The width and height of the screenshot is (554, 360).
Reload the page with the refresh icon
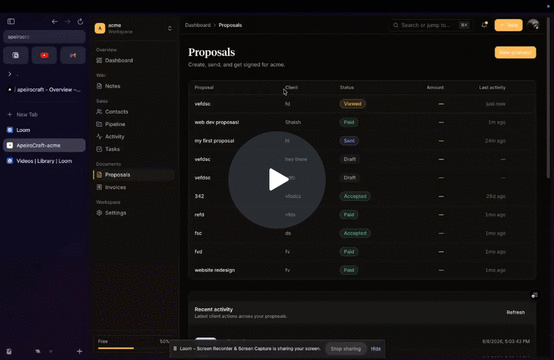[80, 22]
